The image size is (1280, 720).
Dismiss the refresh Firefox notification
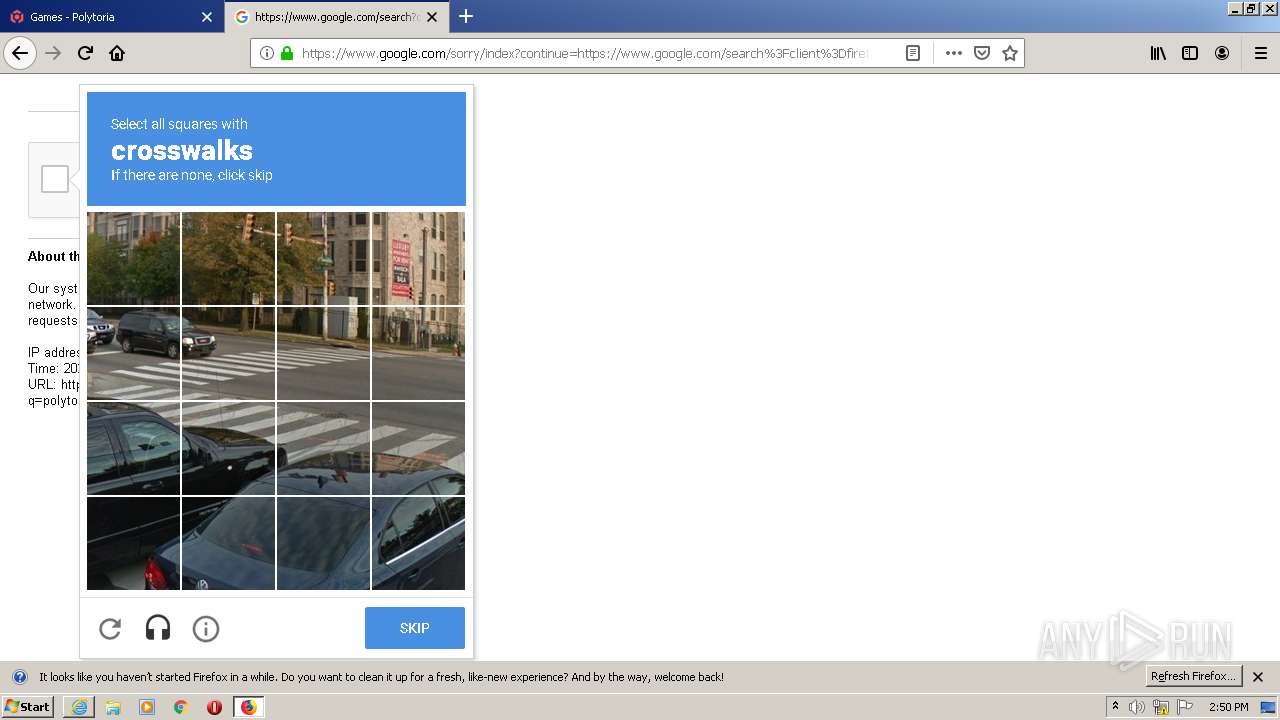(x=1258, y=677)
